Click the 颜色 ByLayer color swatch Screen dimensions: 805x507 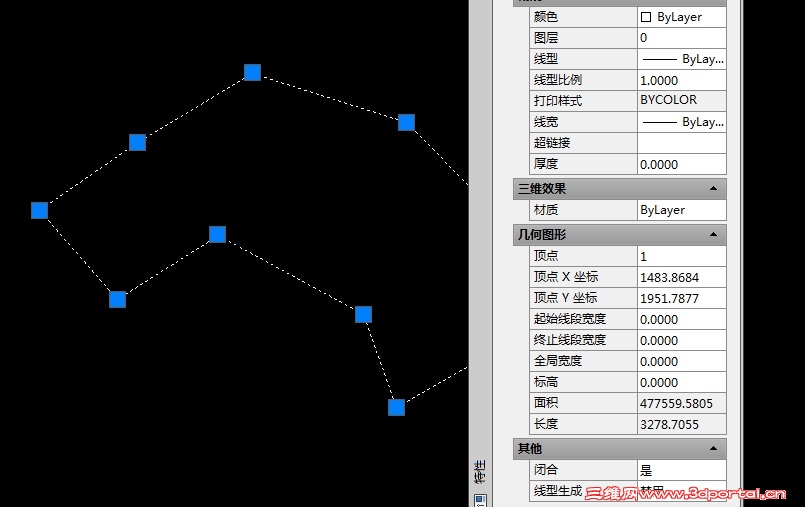click(x=646, y=17)
